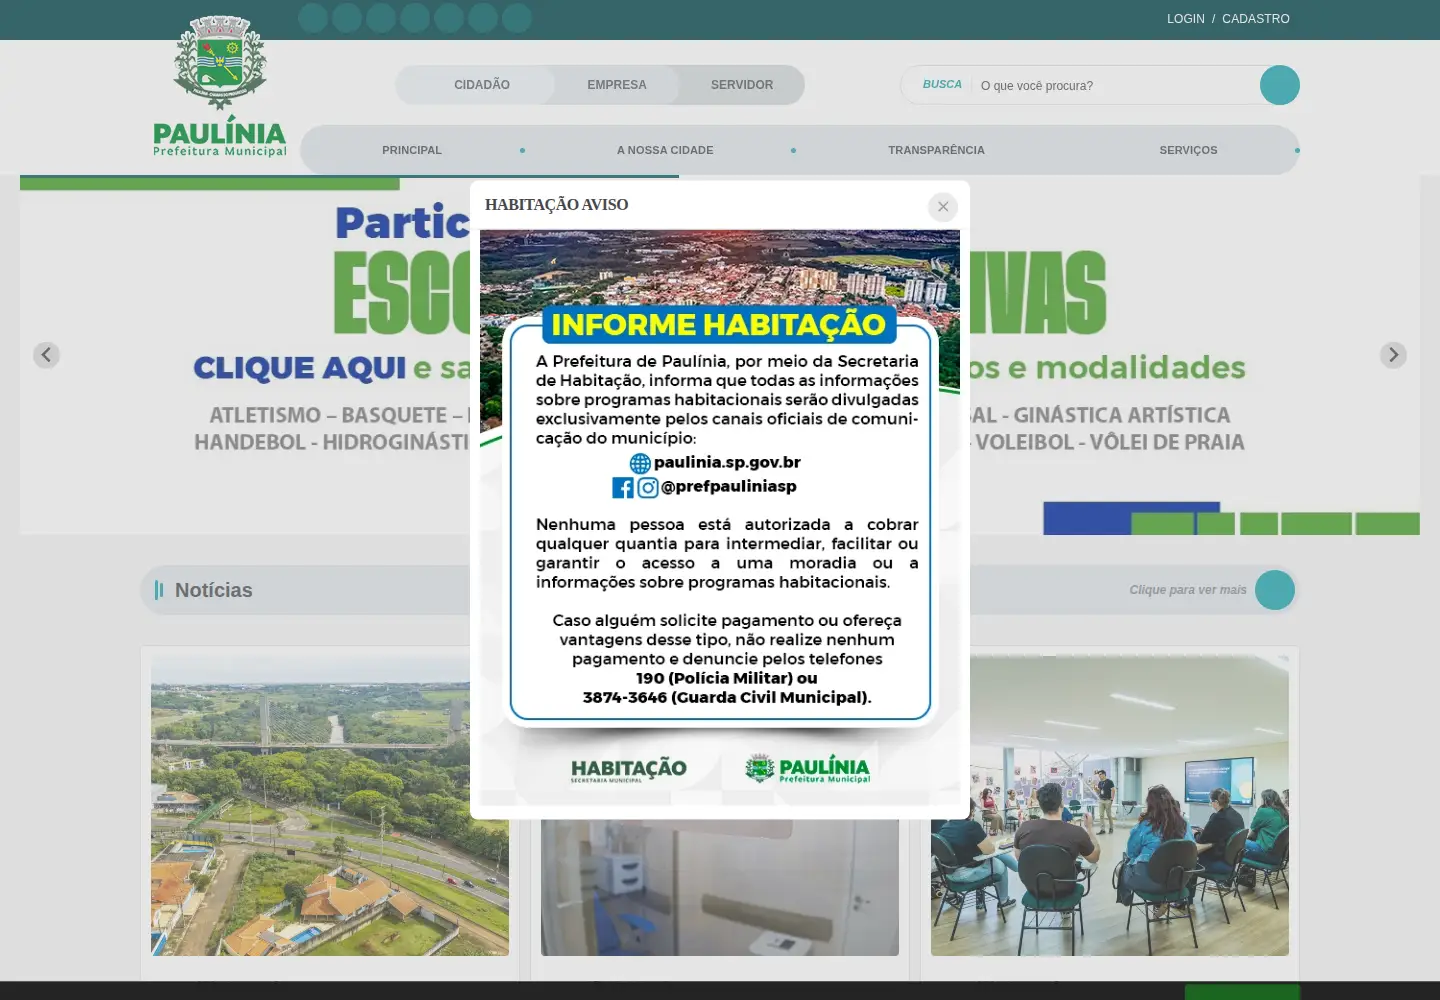Viewport: 1440px width, 1000px height.
Task: Select the SERVIDOR tab
Action: coord(742,85)
